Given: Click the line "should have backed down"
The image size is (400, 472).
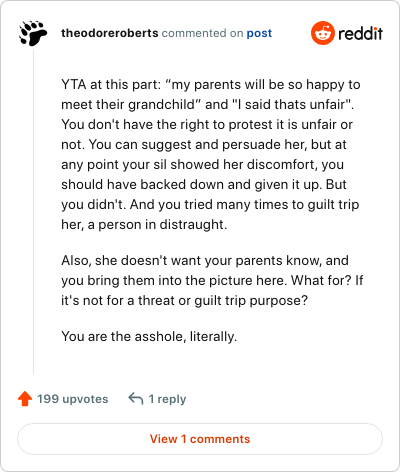Looking at the screenshot, I should [x=204, y=184].
